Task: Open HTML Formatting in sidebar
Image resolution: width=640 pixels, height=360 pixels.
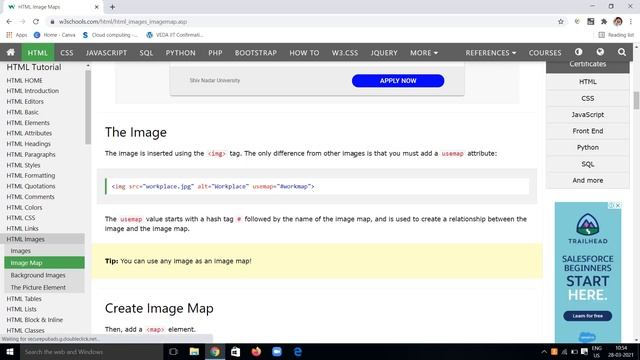Action: coord(31,176)
